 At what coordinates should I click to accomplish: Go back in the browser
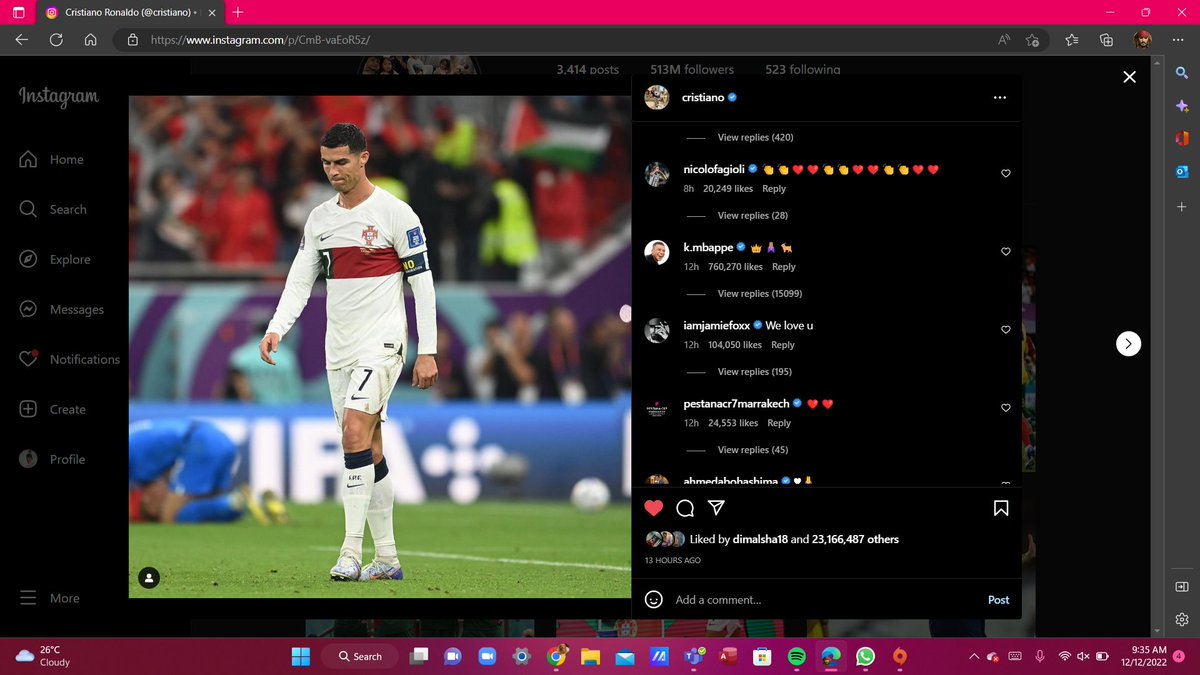(22, 40)
